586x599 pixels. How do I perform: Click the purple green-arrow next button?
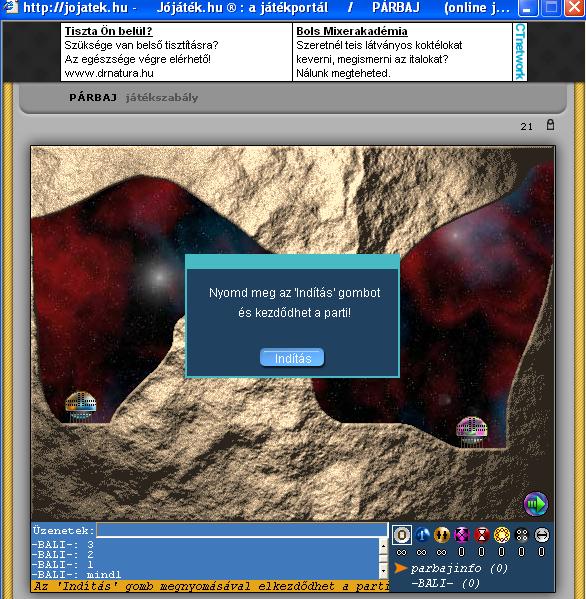(536, 504)
